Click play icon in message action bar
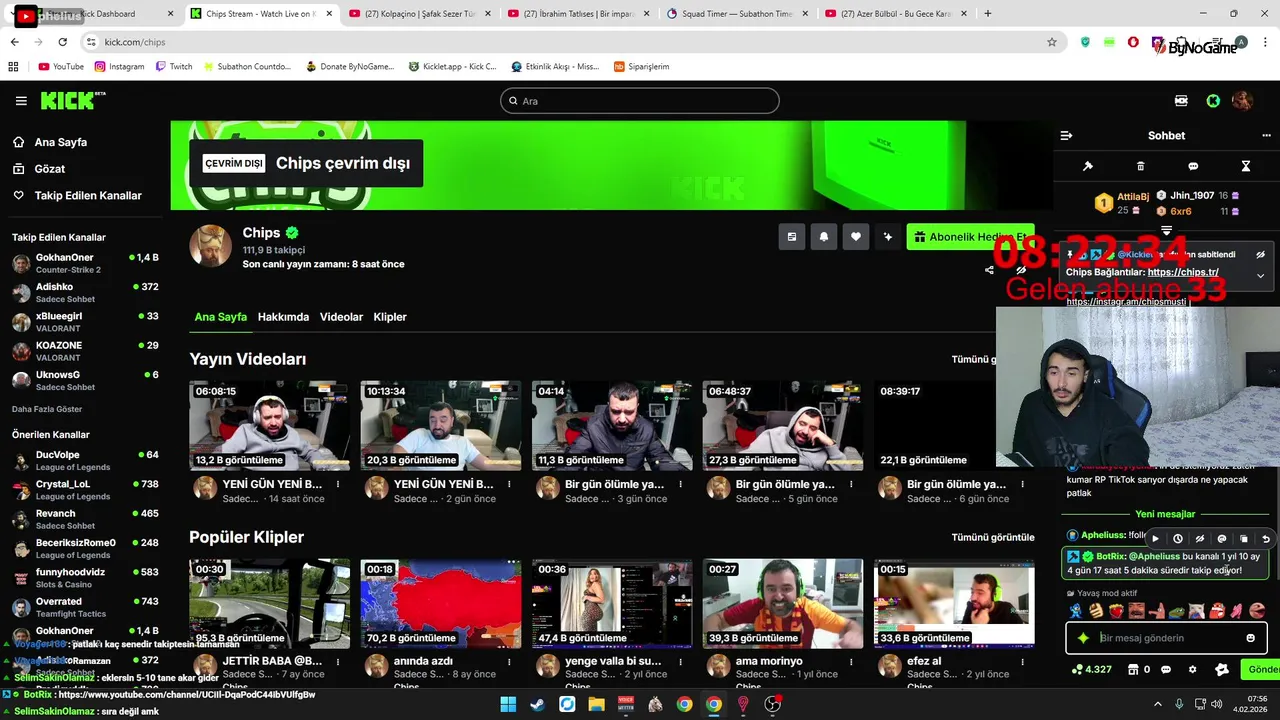Screen dimensions: 1280x720 pyautogui.click(x=1156, y=539)
